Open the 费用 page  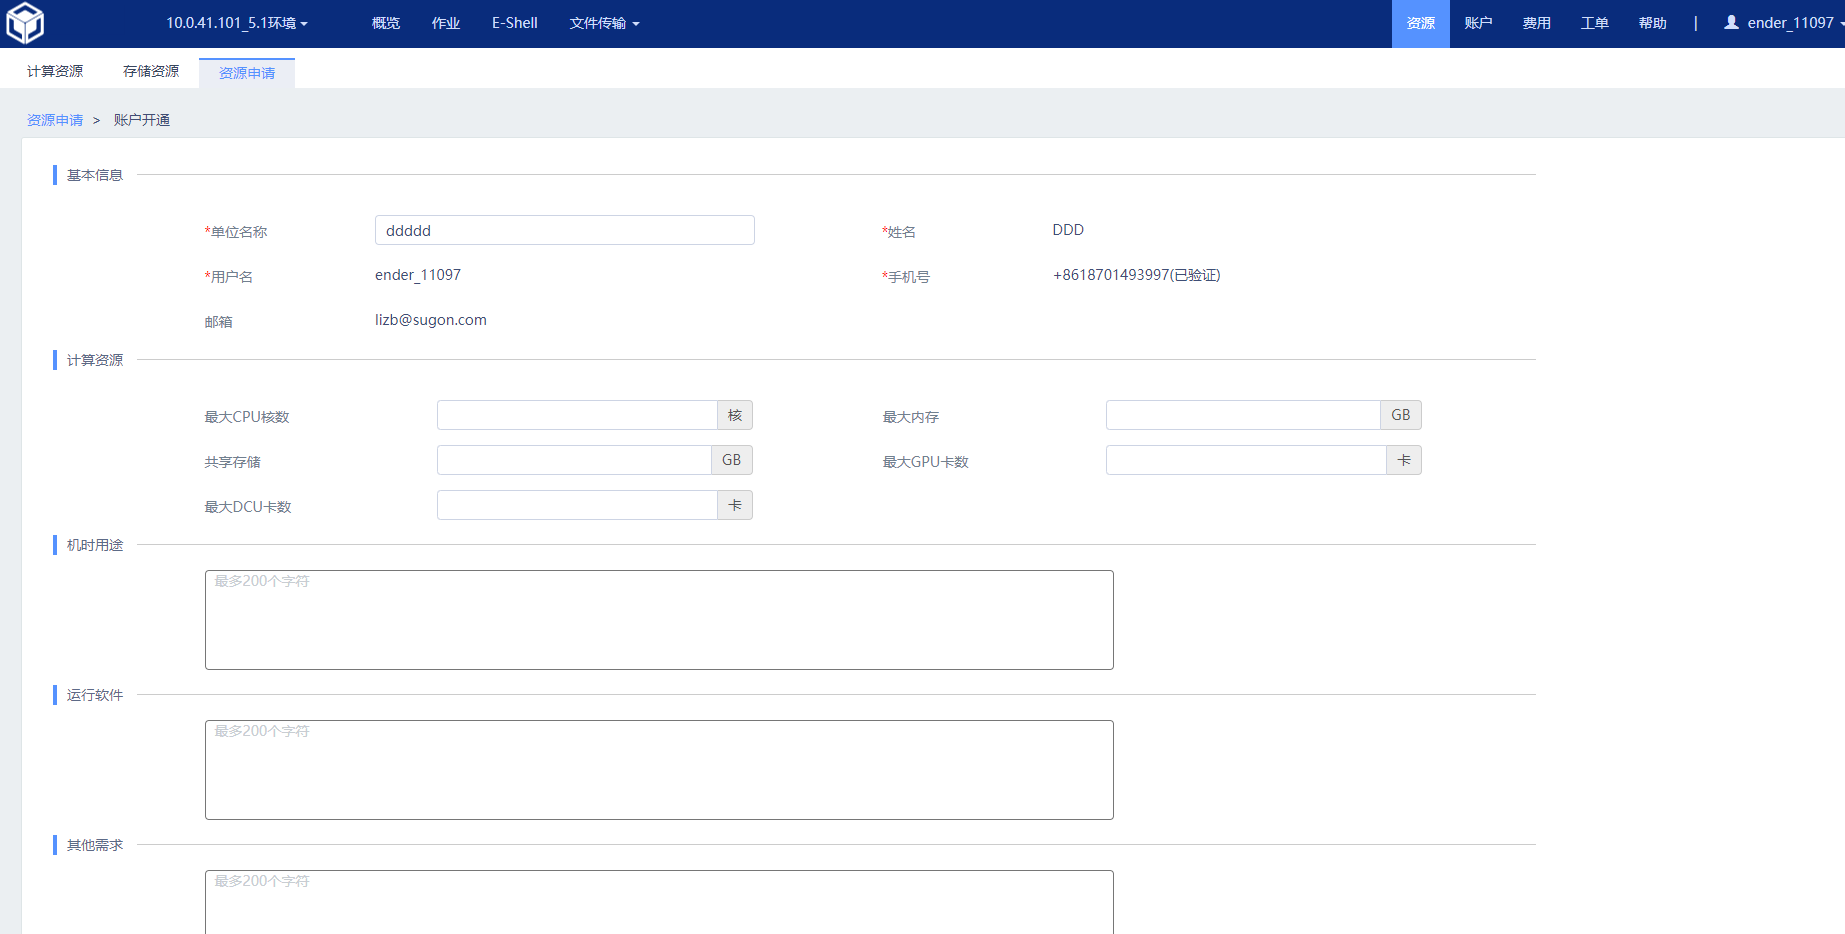click(x=1536, y=23)
